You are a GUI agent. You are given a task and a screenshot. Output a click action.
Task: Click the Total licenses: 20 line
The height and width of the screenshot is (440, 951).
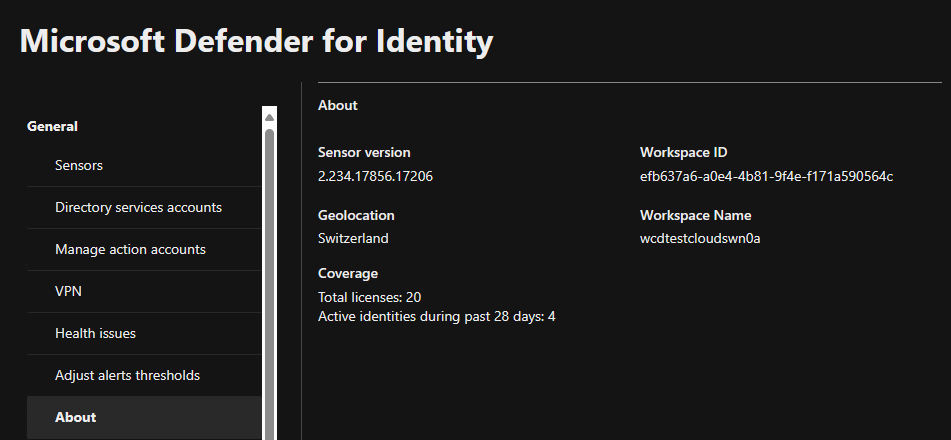pos(369,297)
